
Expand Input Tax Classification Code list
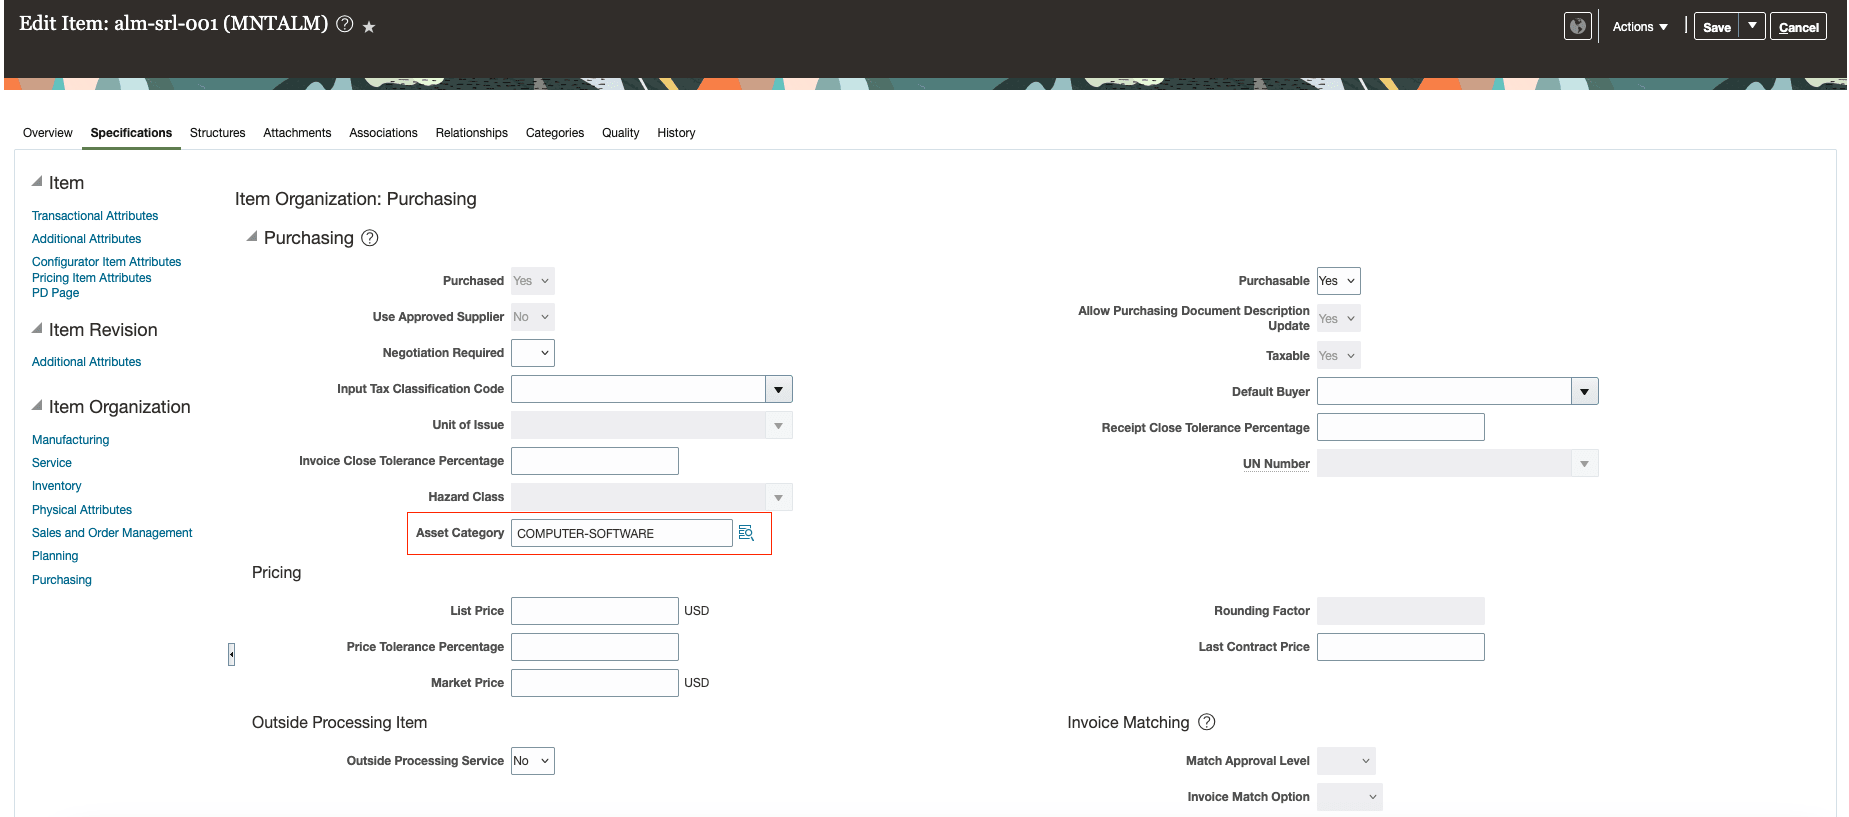point(779,389)
